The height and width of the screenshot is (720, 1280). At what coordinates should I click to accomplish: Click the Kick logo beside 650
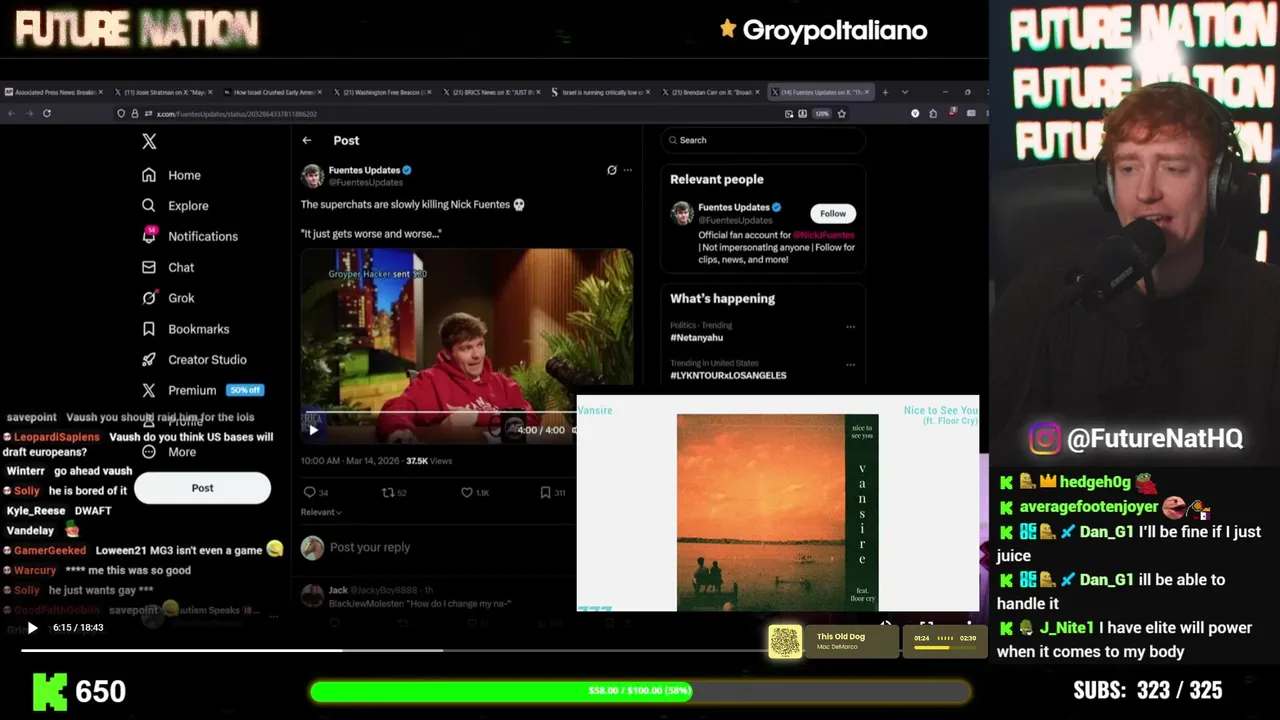49,691
